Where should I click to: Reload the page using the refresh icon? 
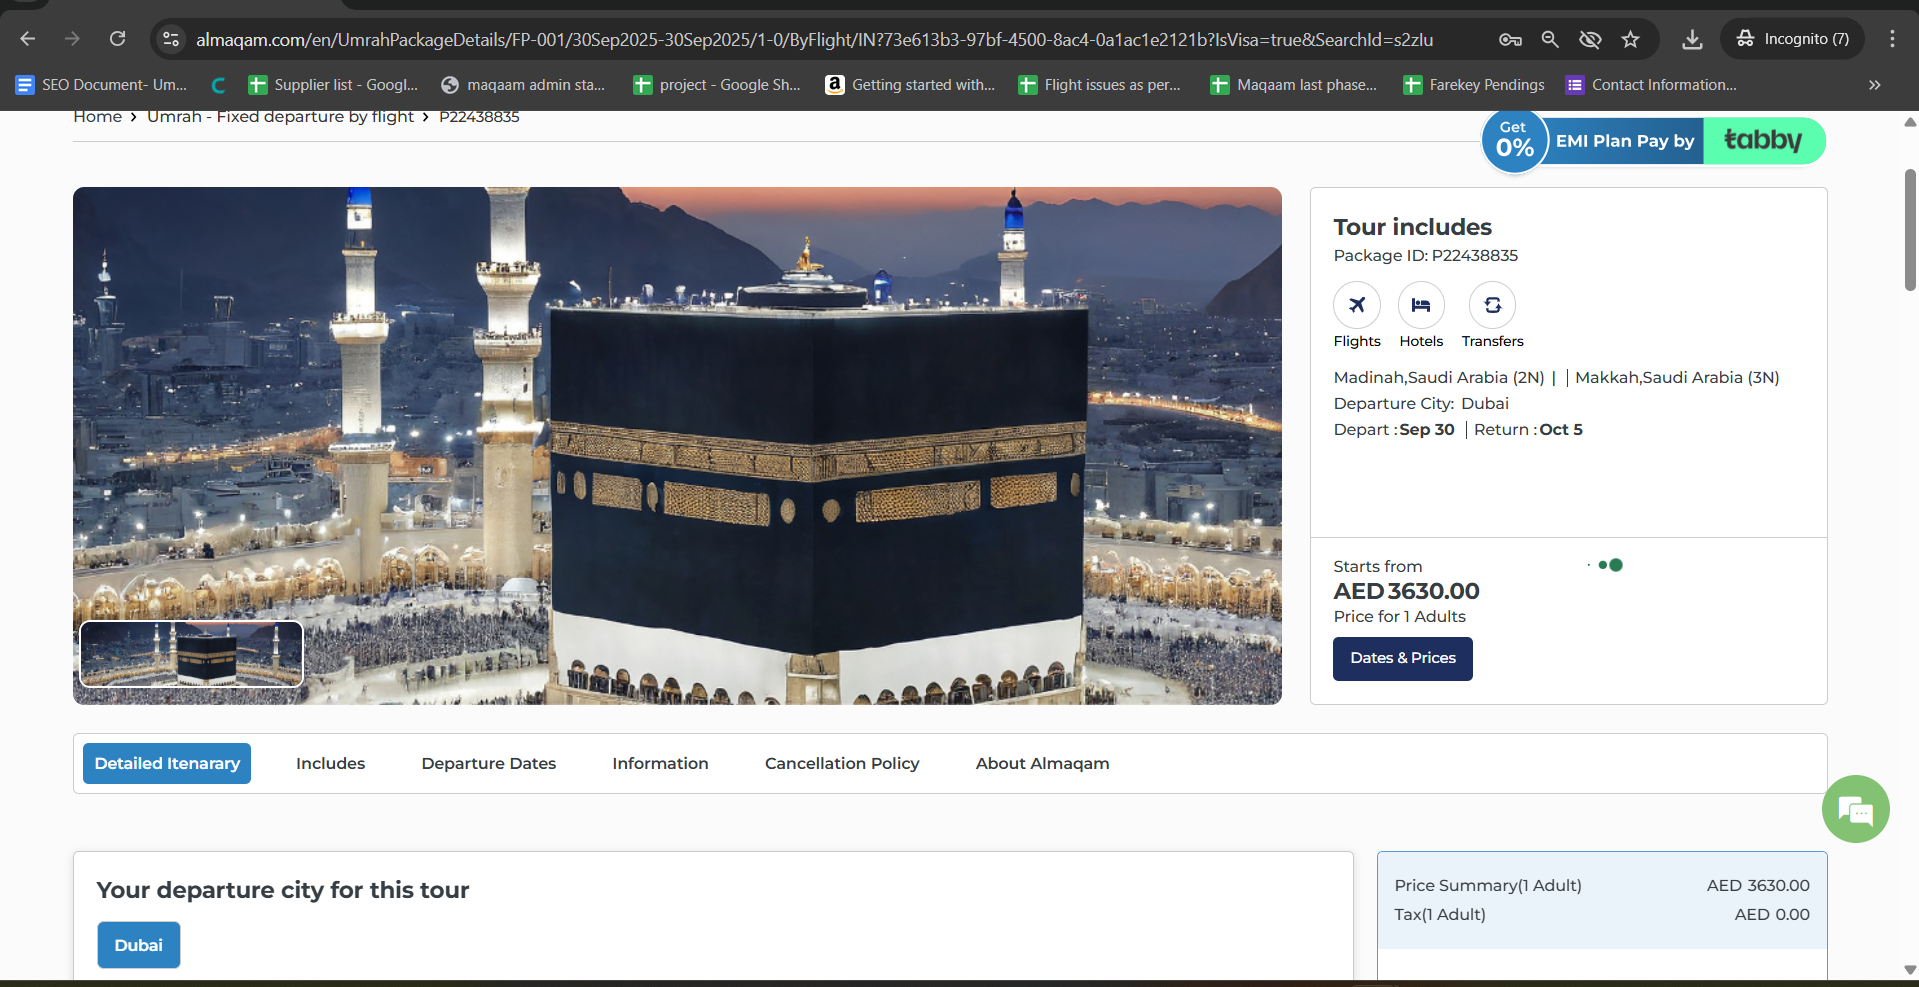point(117,39)
